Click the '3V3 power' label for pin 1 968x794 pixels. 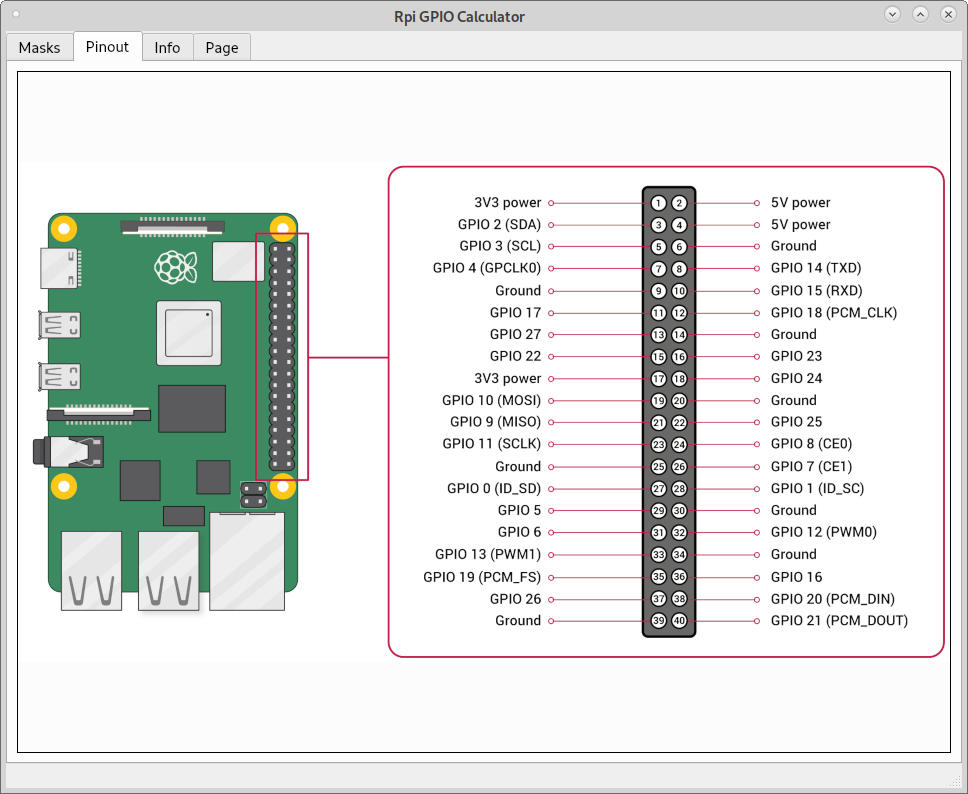(x=507, y=203)
